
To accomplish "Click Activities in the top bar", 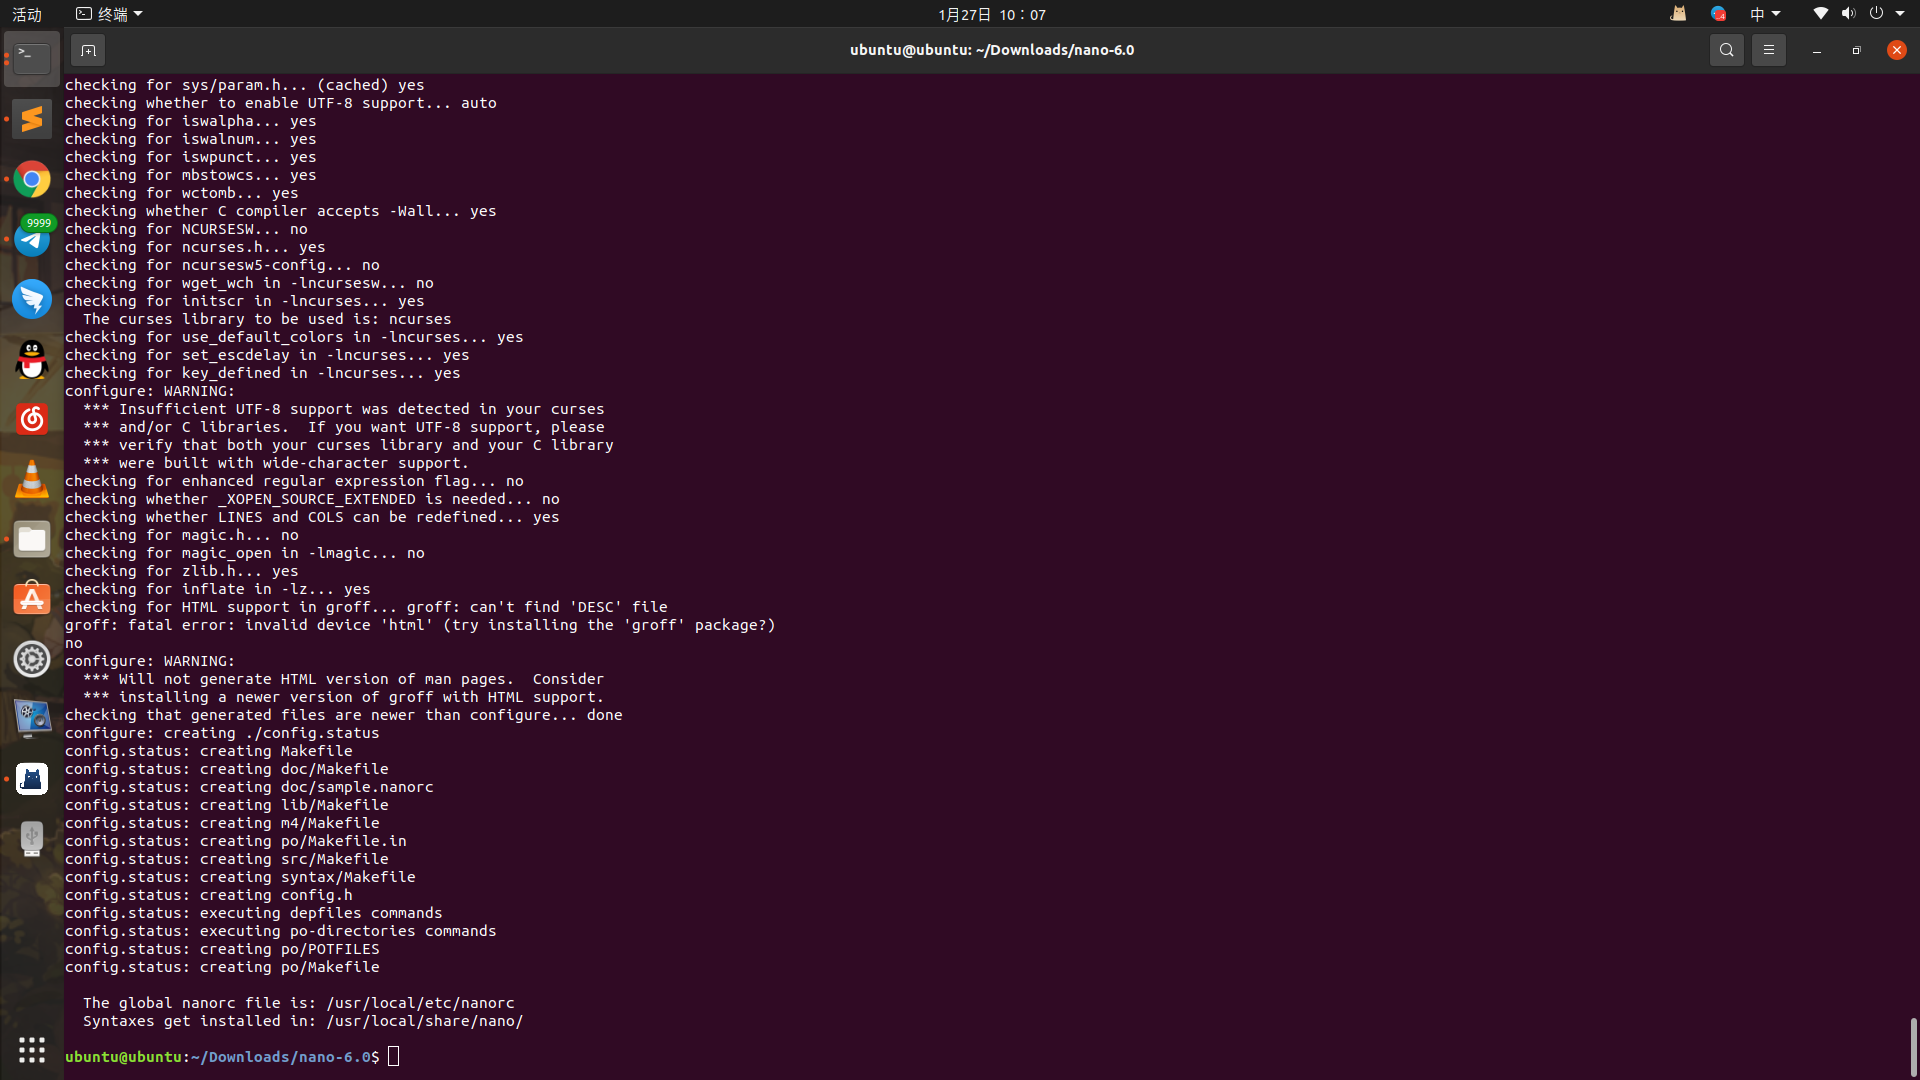I will pos(27,14).
